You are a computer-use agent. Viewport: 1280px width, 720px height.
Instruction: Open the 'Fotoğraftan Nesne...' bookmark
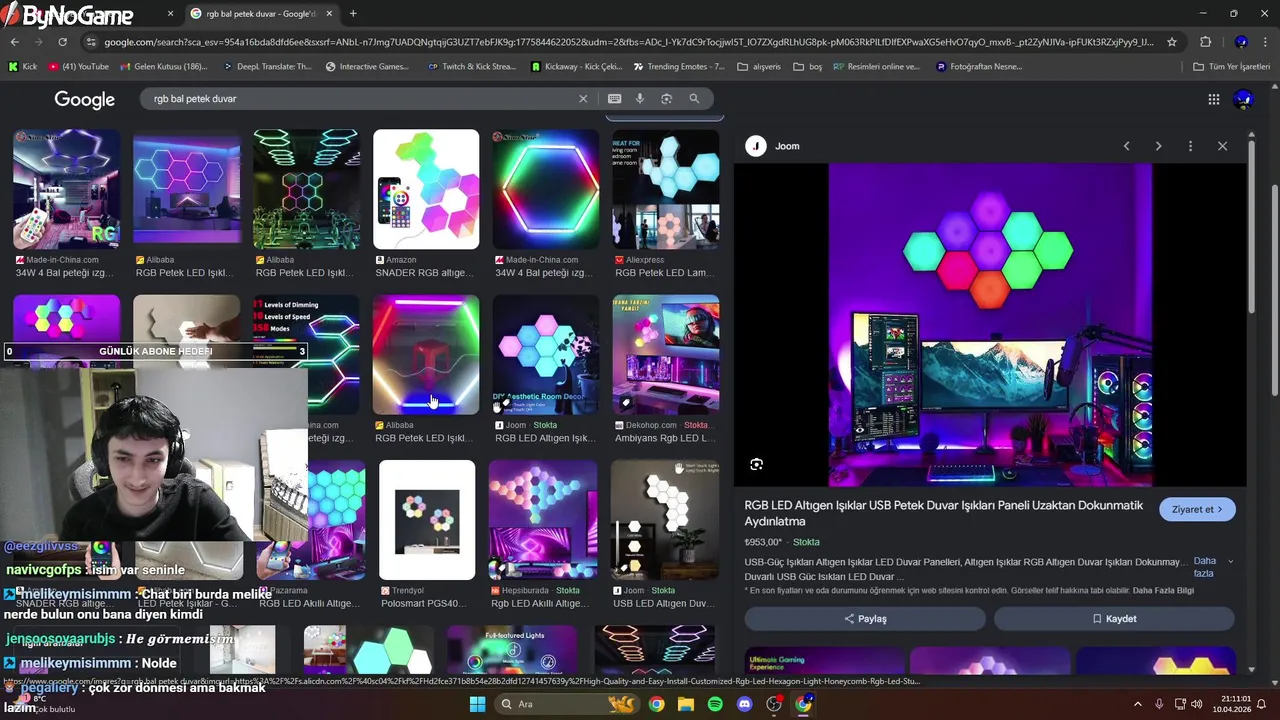[x=979, y=66]
